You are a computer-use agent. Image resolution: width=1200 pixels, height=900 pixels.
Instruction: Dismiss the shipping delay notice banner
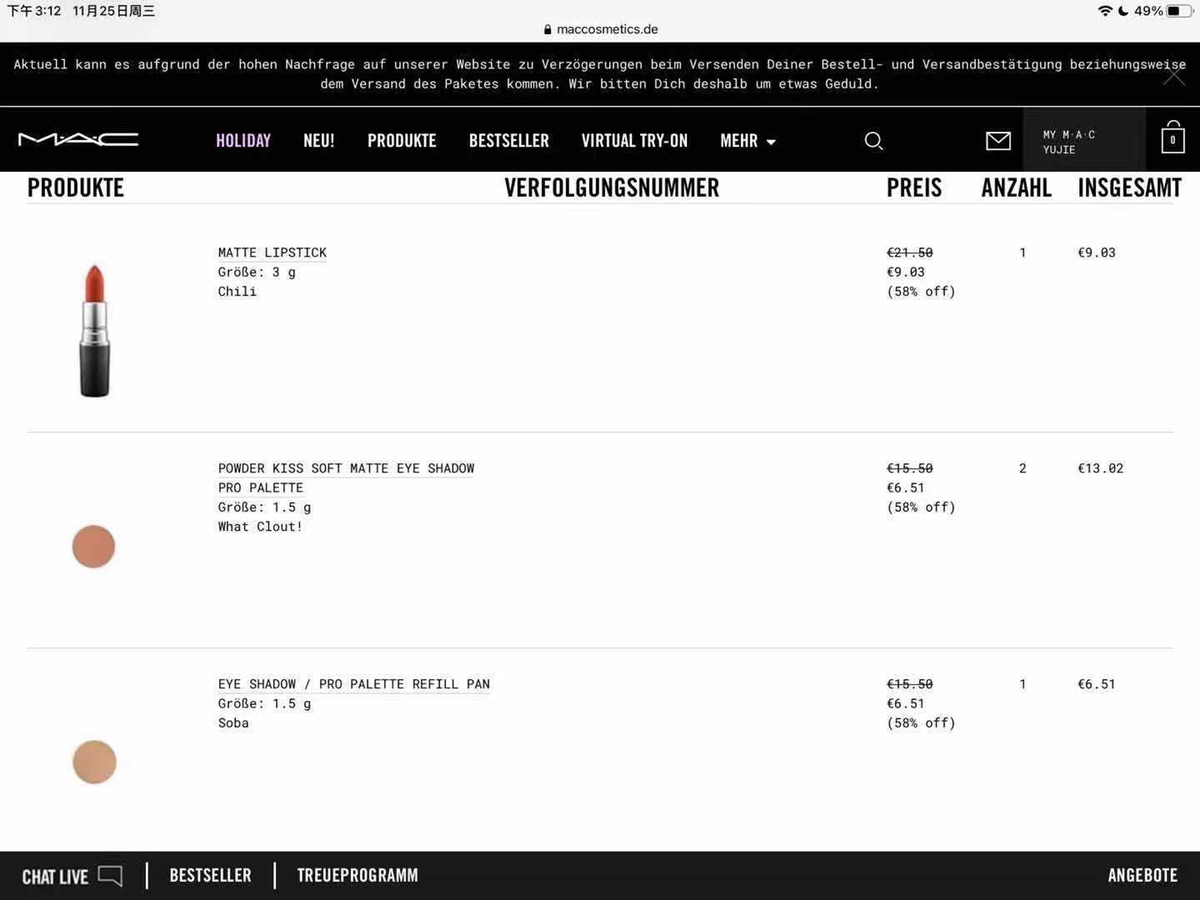click(x=1174, y=75)
